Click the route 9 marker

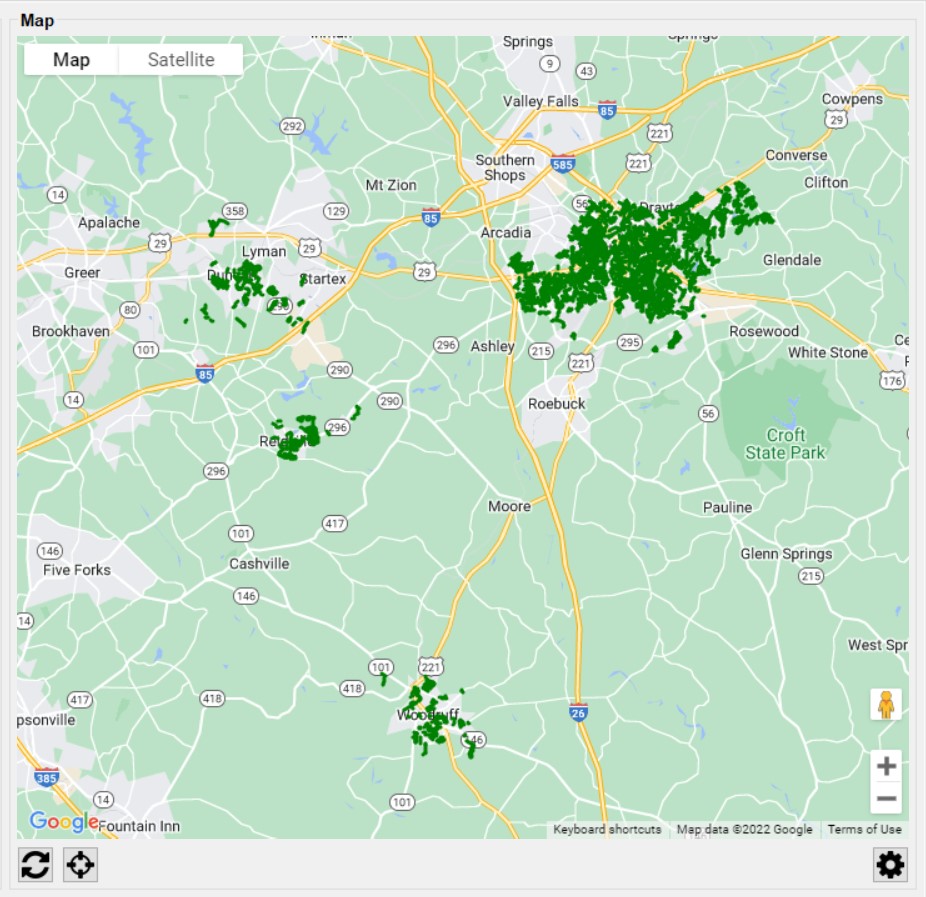(550, 63)
